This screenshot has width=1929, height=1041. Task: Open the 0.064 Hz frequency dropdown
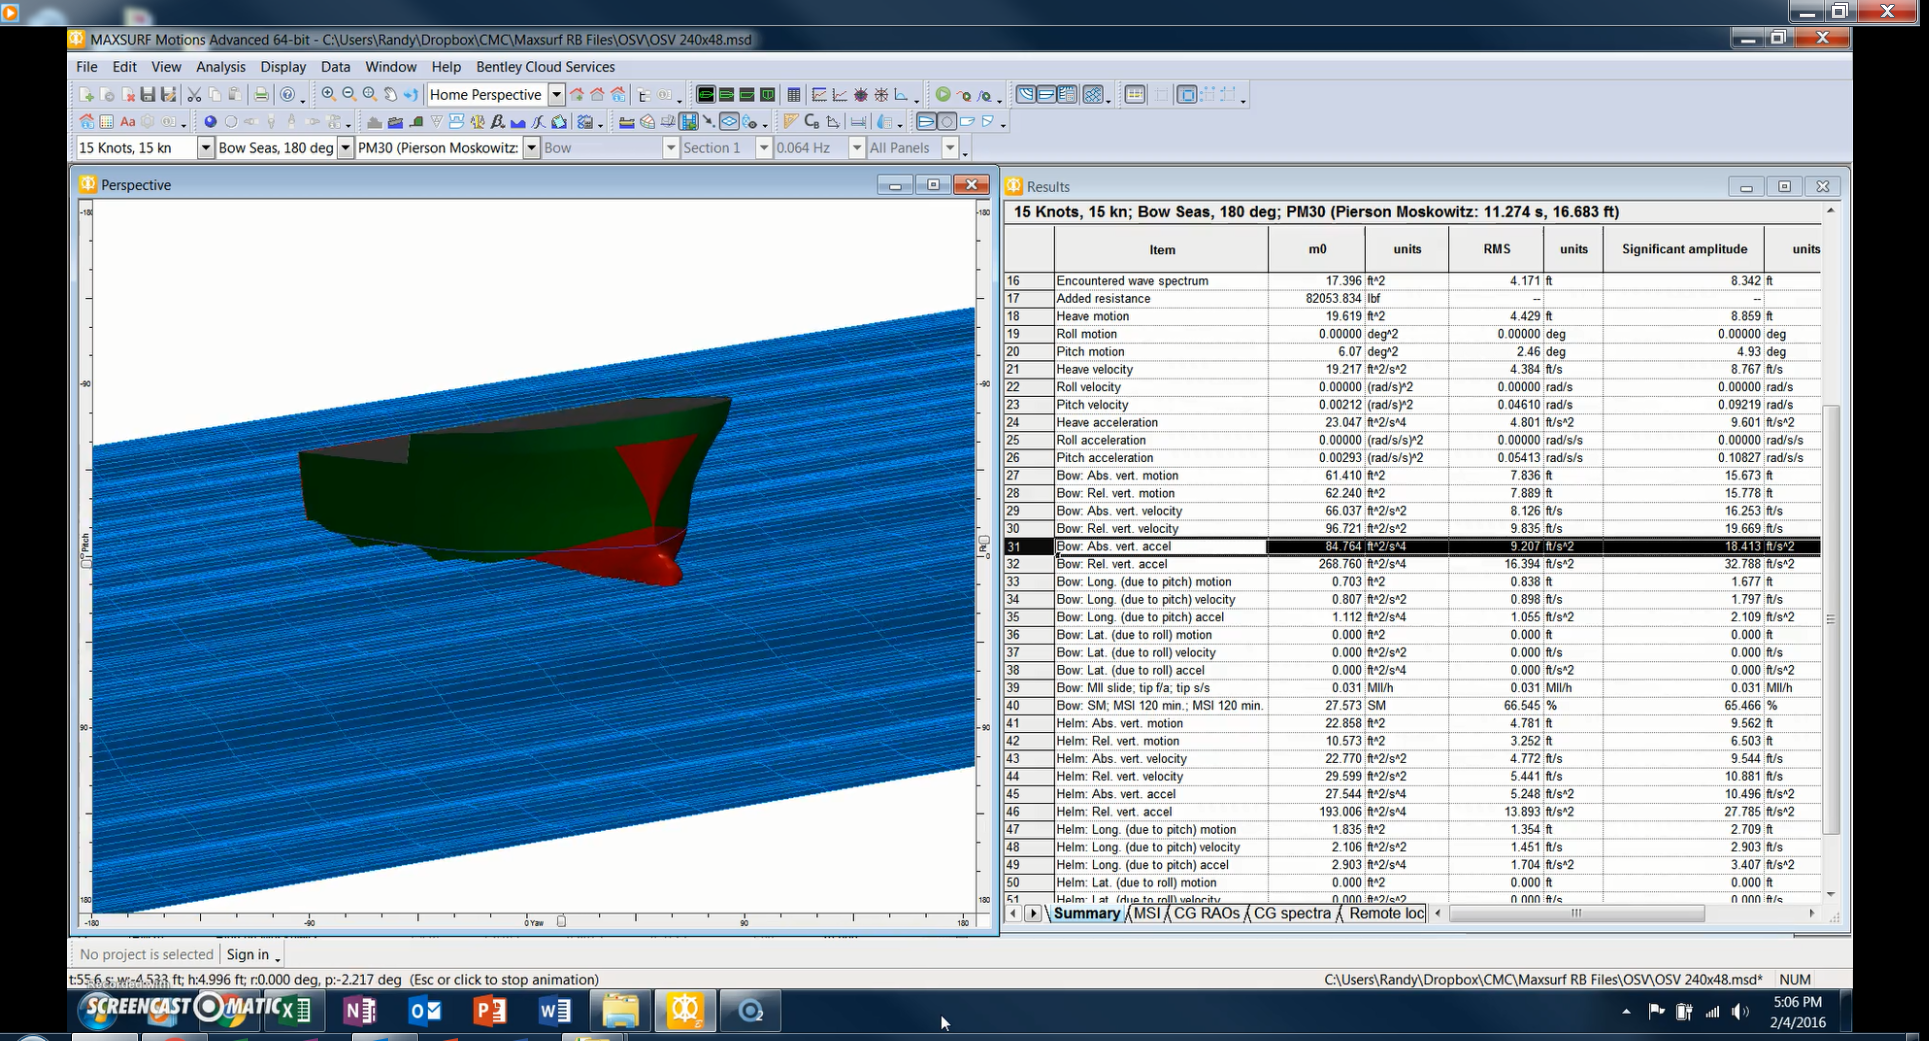(856, 148)
